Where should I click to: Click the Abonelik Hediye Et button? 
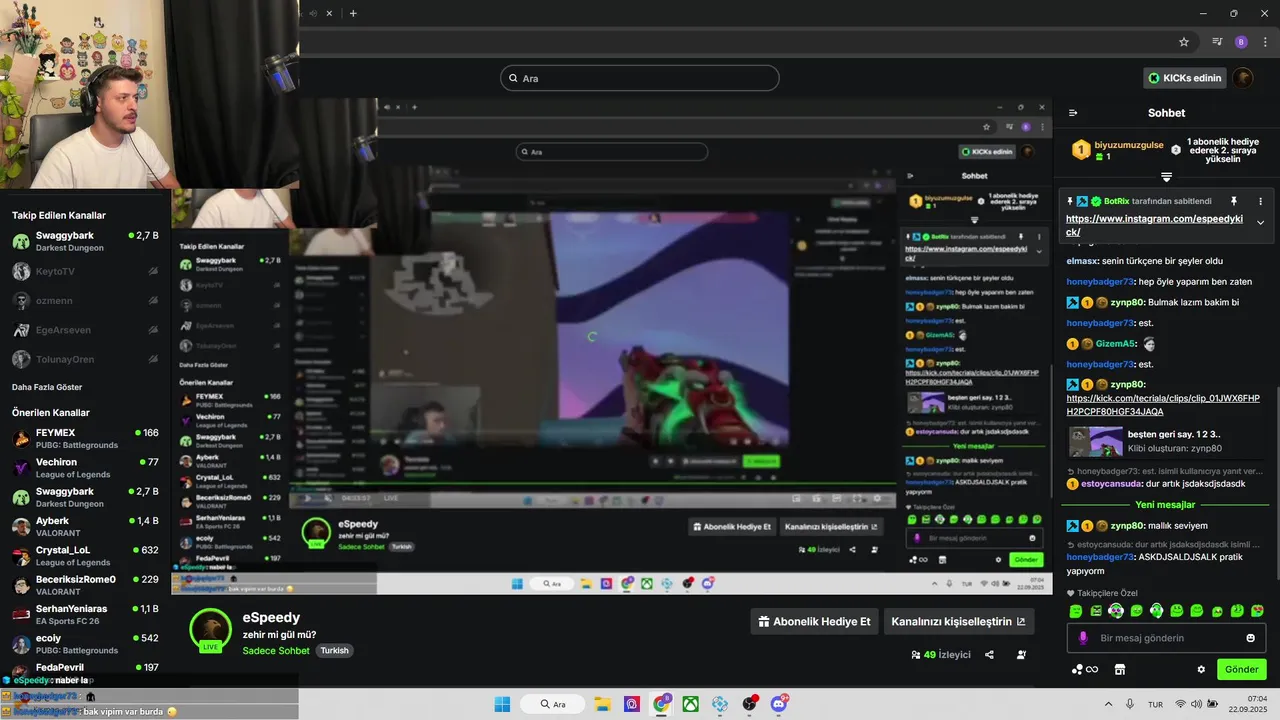coord(814,621)
